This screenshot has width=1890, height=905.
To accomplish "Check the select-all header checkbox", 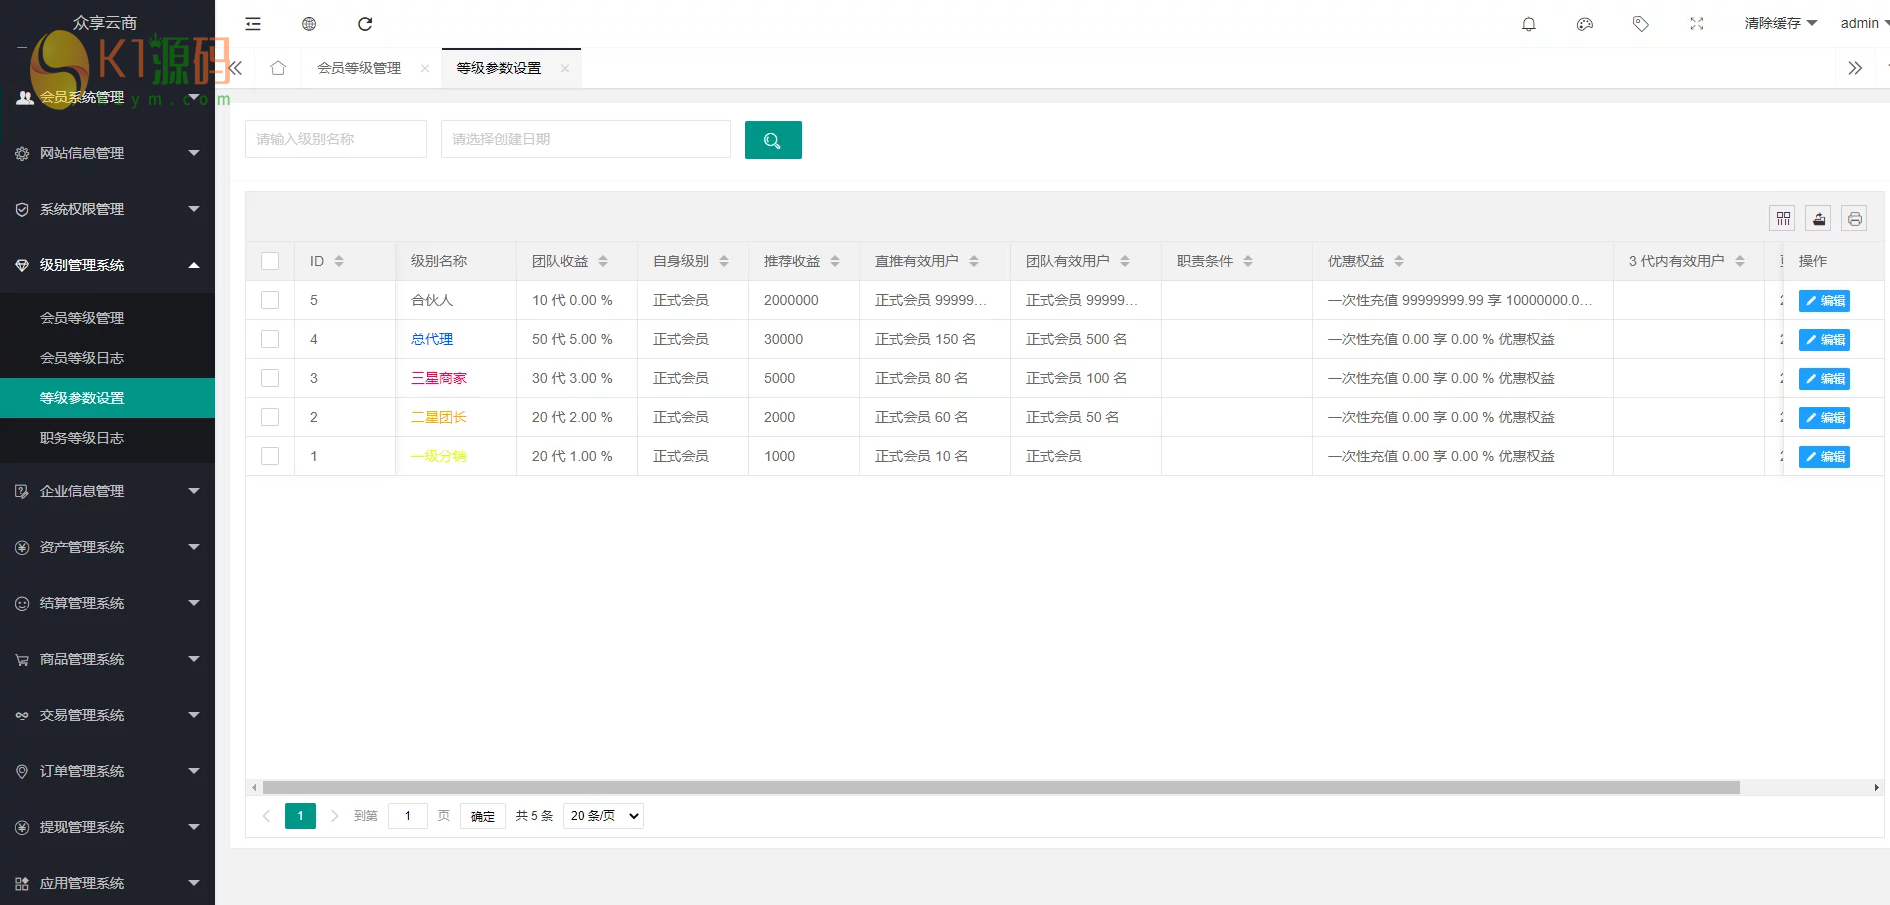I will [270, 261].
